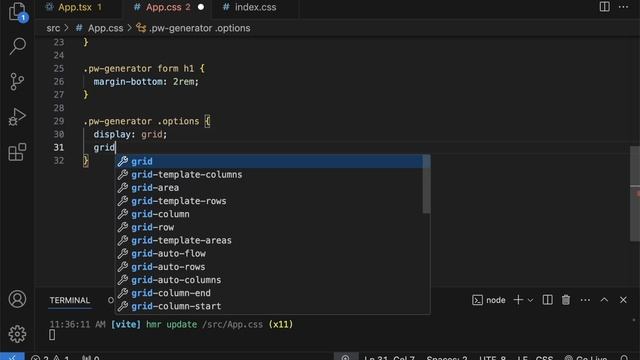This screenshot has height=360, width=640.
Task: Open editor More Actions ellipsis
Action: (623, 7)
